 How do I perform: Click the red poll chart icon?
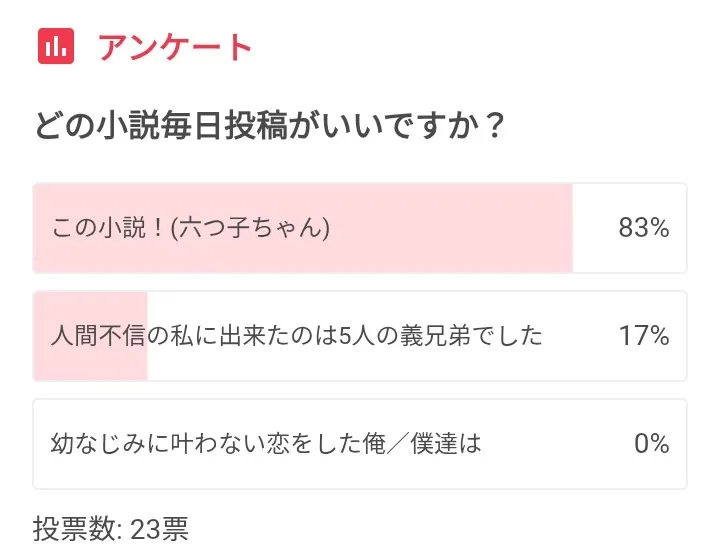tap(56, 46)
